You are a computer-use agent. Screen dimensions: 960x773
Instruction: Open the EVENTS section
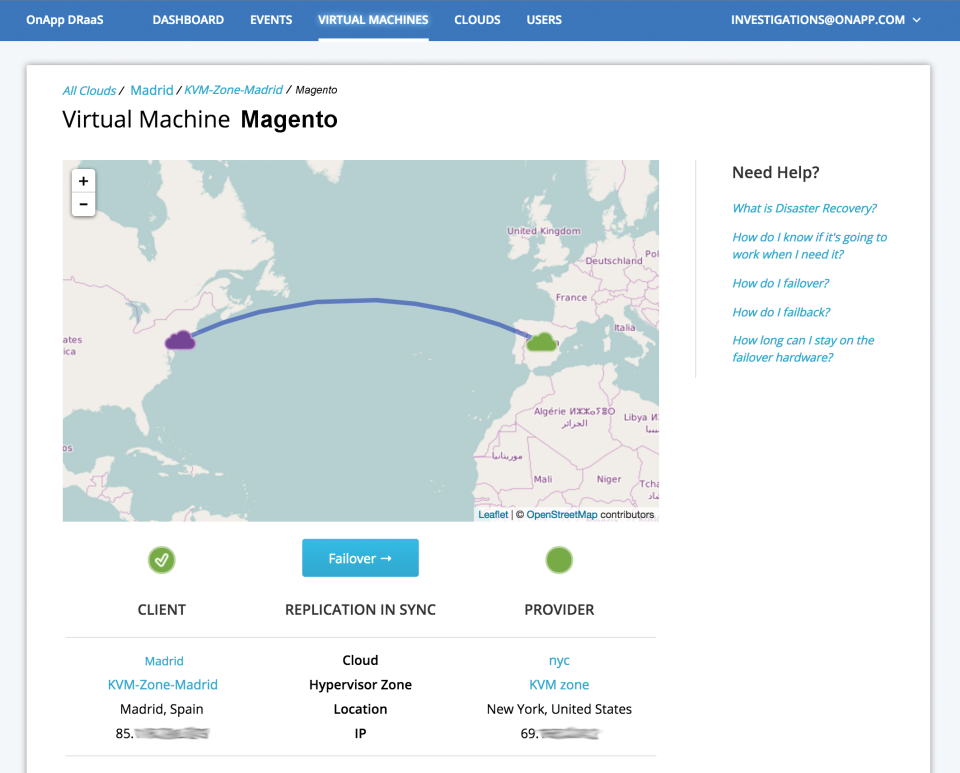[271, 19]
